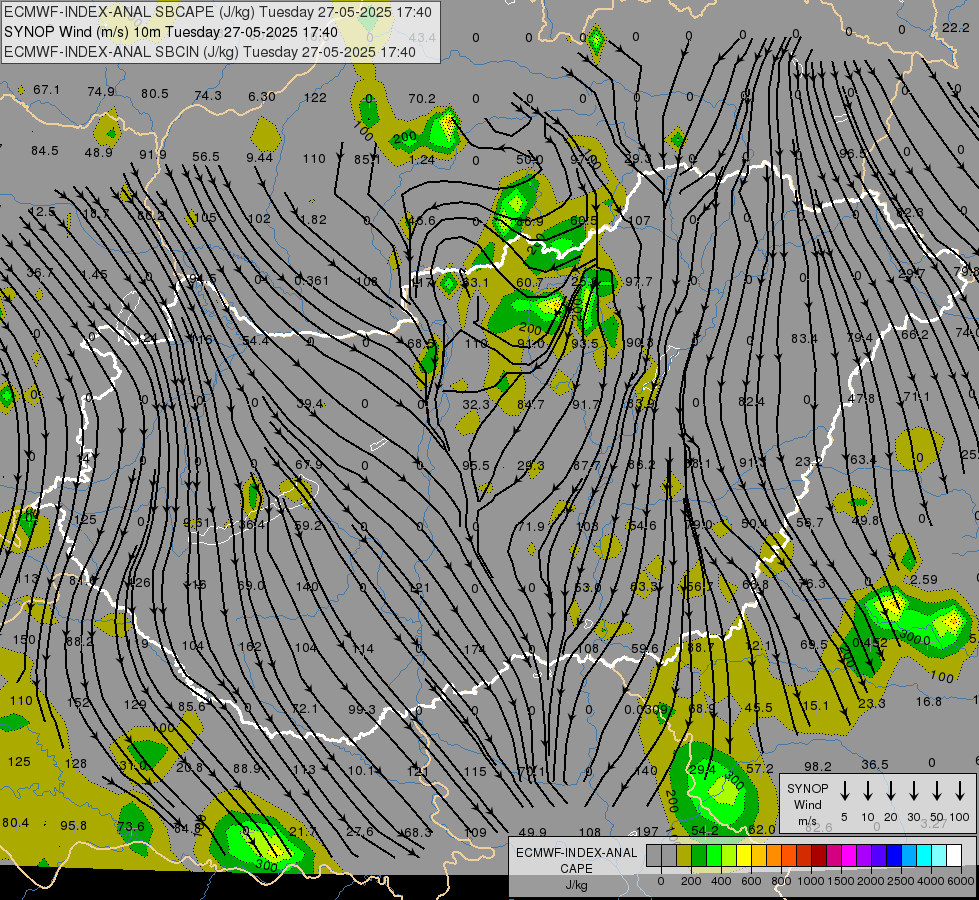Click the 1.82 map value

tap(313, 219)
